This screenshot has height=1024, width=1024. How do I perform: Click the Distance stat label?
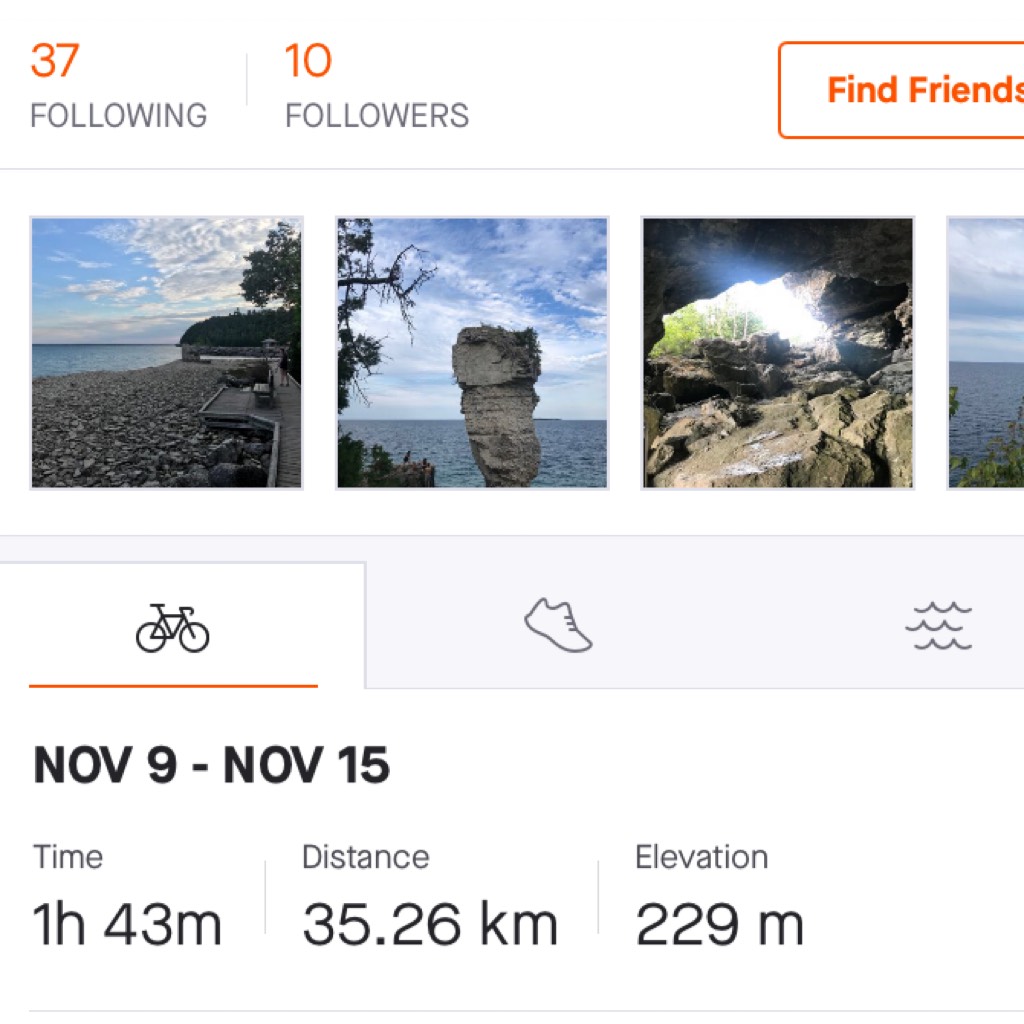click(x=365, y=857)
